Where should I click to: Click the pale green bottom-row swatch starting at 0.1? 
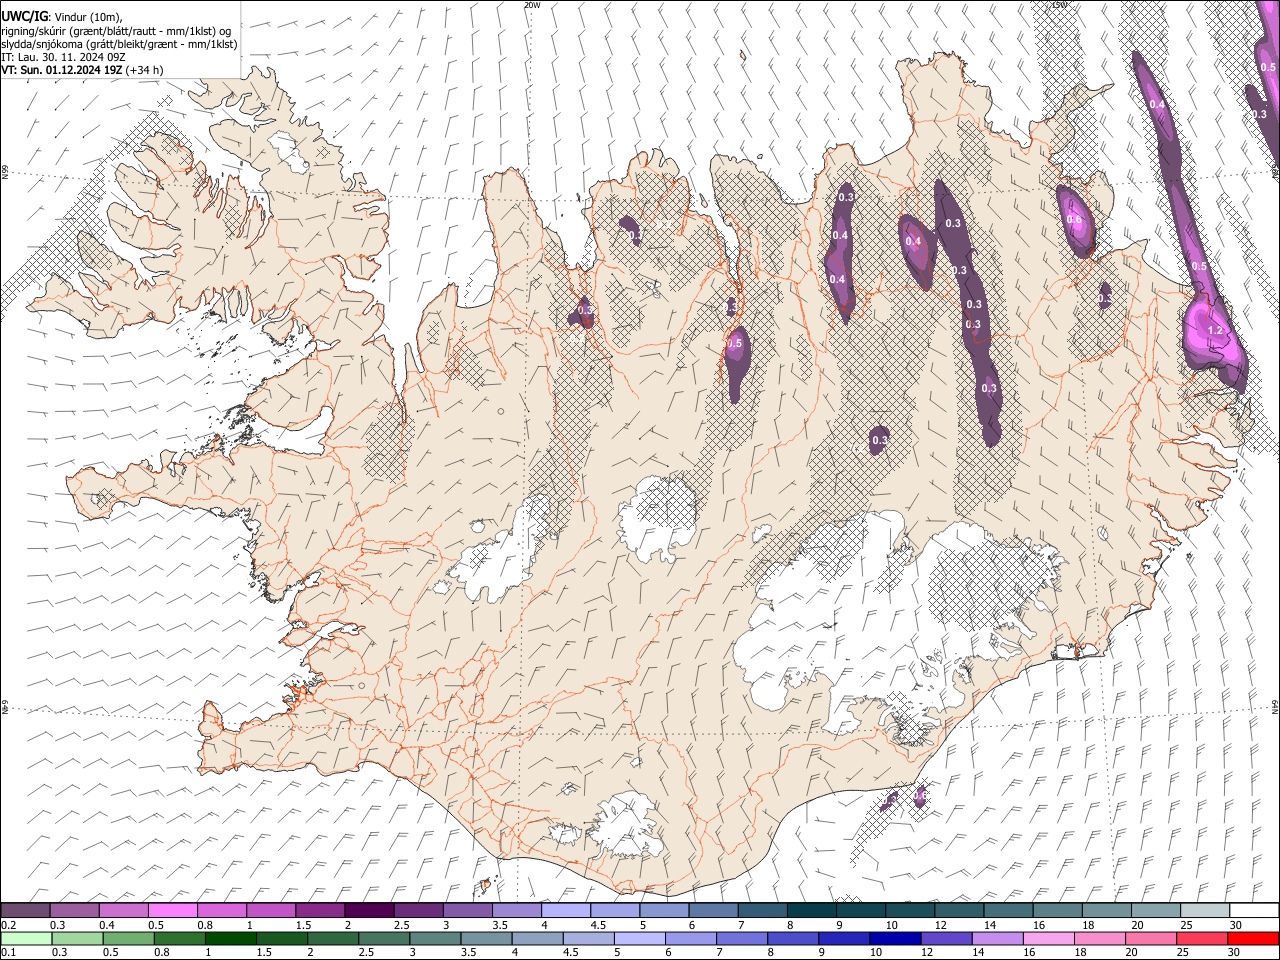(x=26, y=938)
